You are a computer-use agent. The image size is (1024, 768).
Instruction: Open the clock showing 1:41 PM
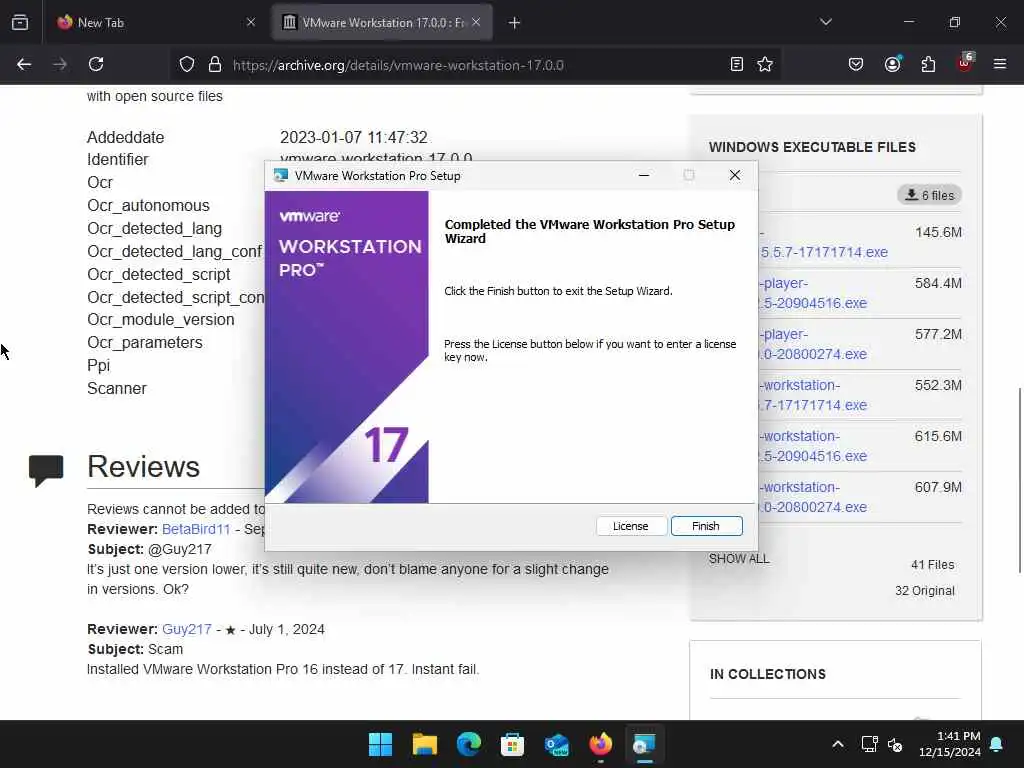(950, 744)
